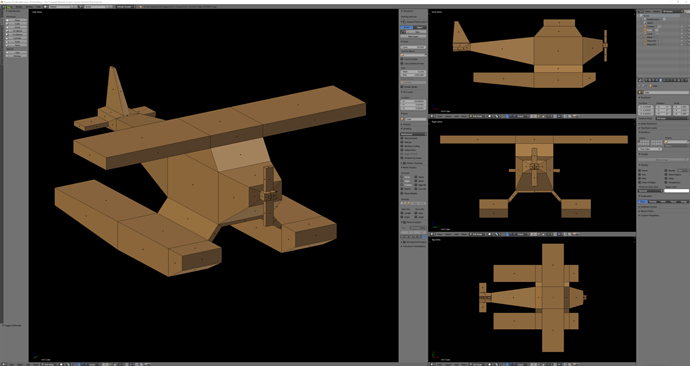Open the screen layout browse icon
The height and width of the screenshot is (366, 690).
[x=45, y=7]
